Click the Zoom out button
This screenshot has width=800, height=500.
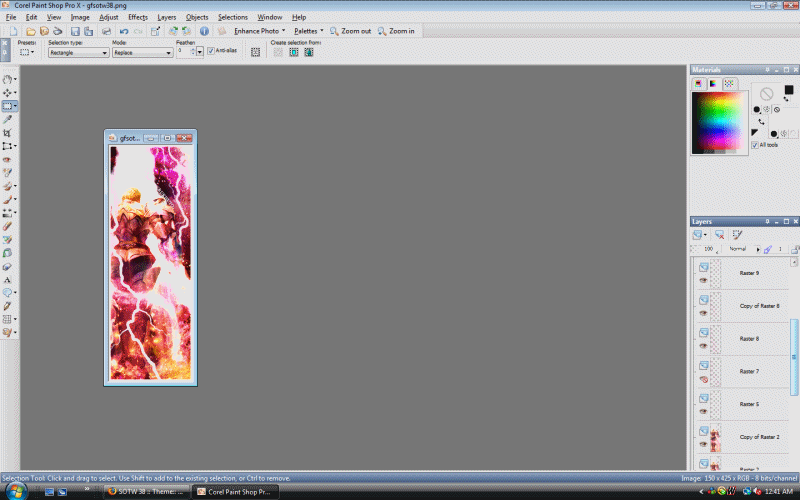tap(351, 31)
